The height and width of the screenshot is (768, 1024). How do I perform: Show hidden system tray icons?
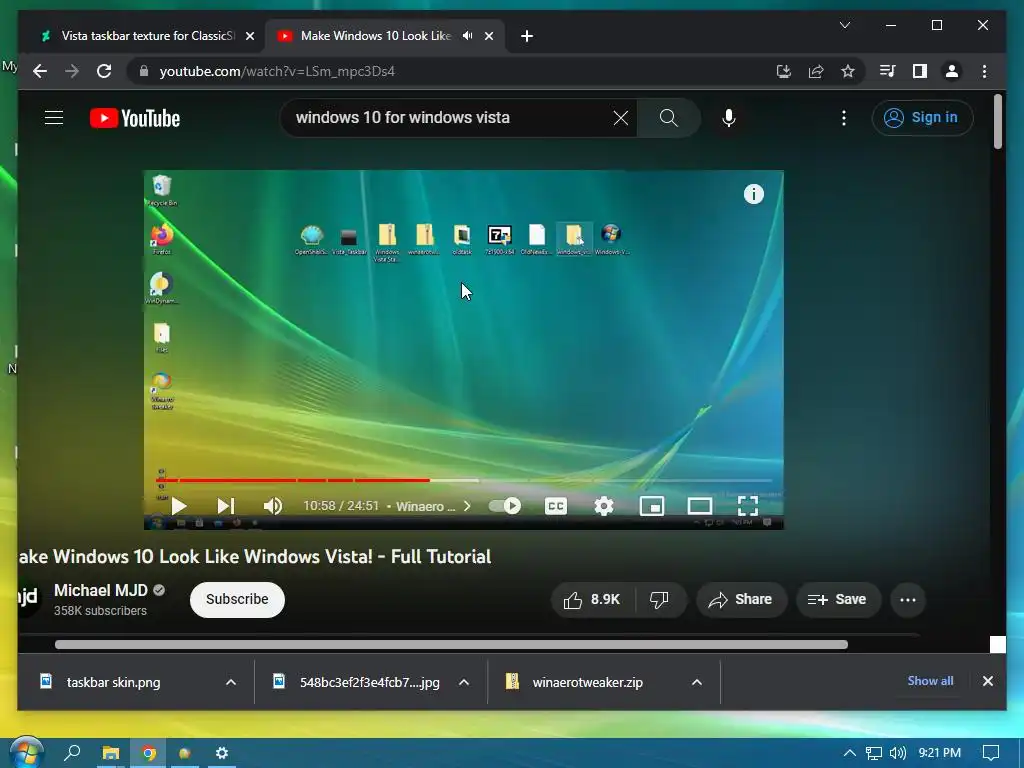850,753
